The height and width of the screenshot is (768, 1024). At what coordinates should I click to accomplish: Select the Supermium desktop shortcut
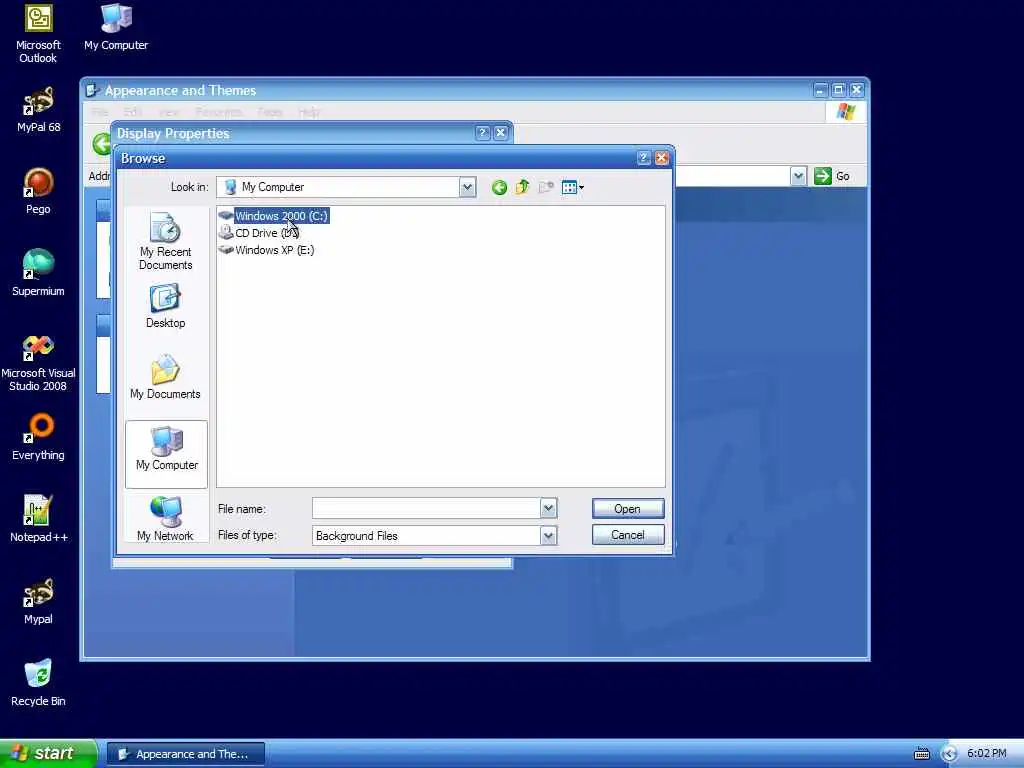38,274
